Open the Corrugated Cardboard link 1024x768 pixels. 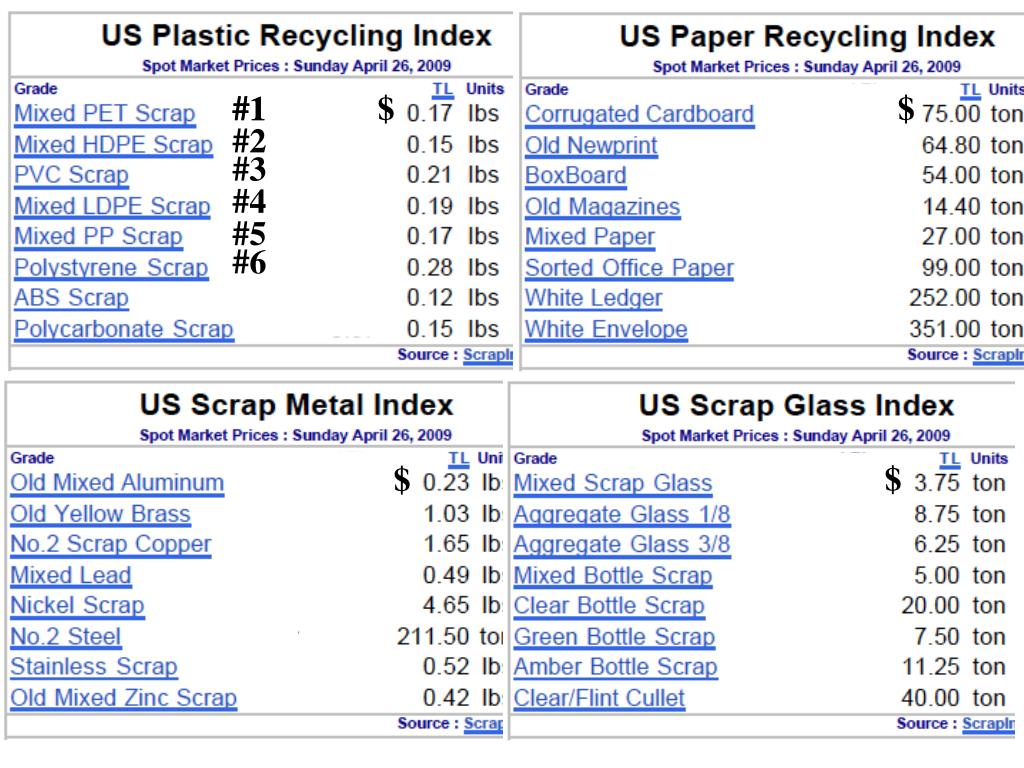(640, 114)
